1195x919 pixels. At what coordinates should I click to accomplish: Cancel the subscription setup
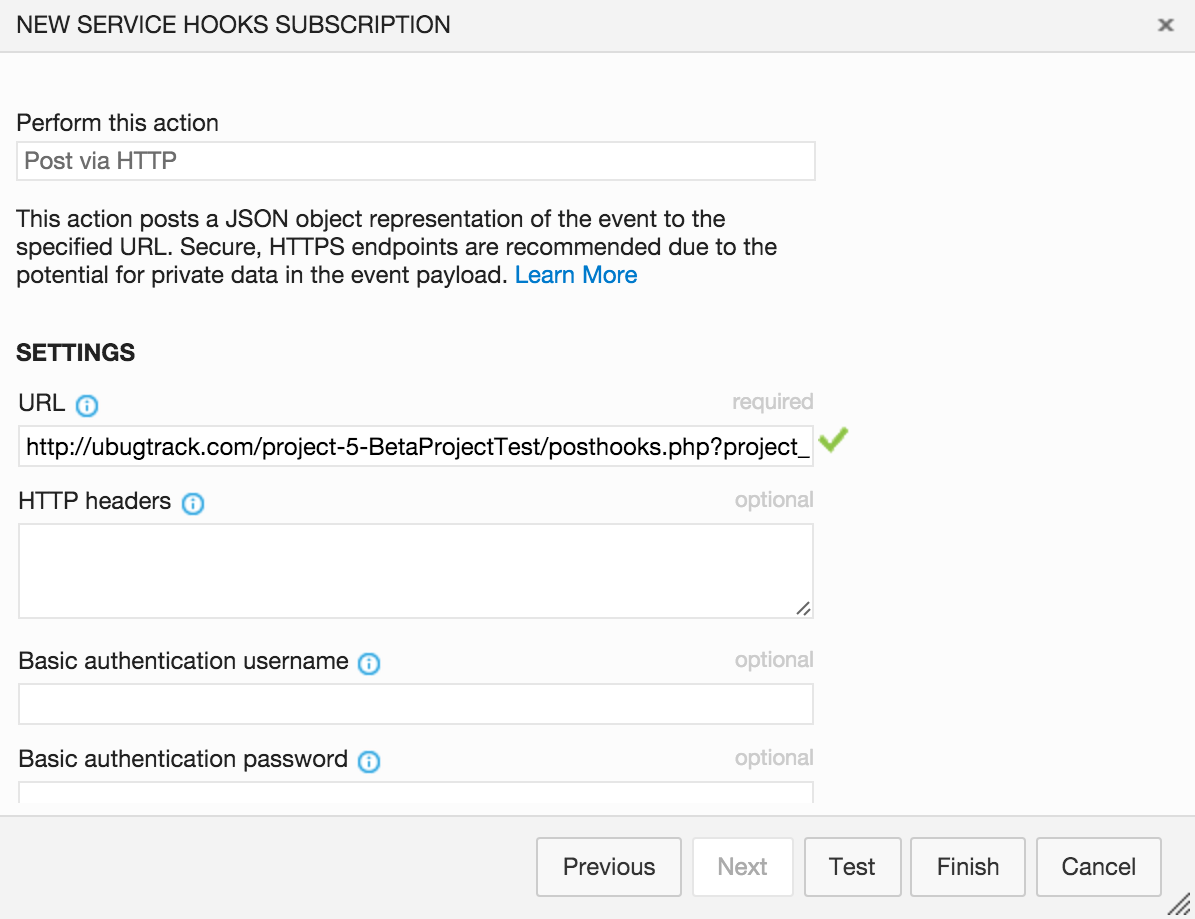tap(1098, 867)
